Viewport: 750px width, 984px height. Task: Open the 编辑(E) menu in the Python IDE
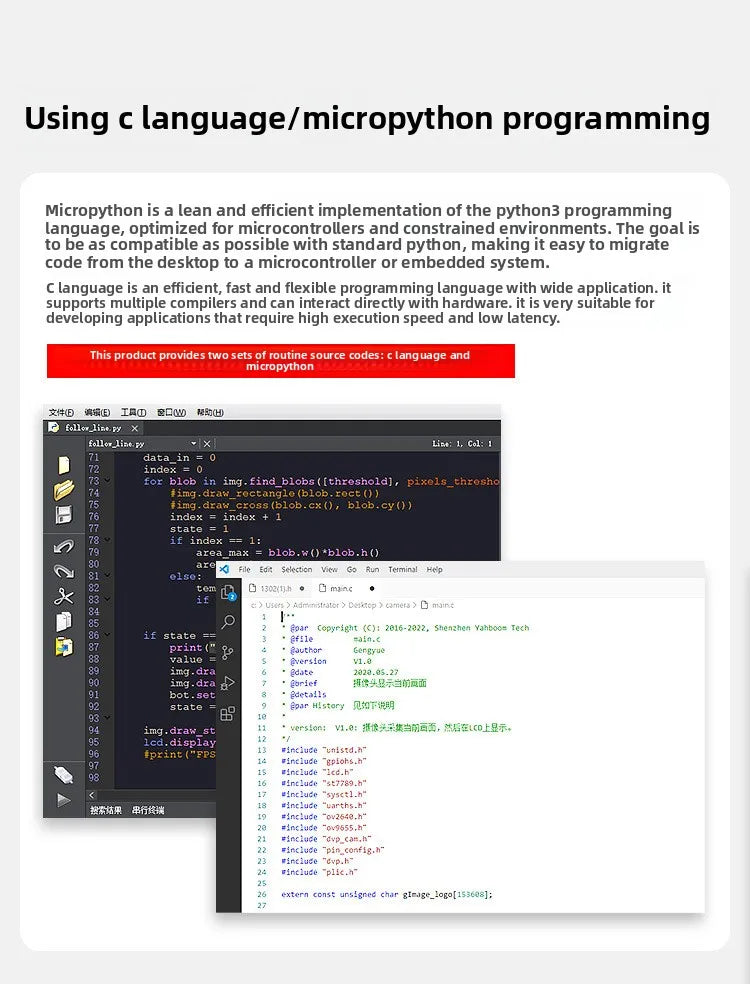click(97, 412)
